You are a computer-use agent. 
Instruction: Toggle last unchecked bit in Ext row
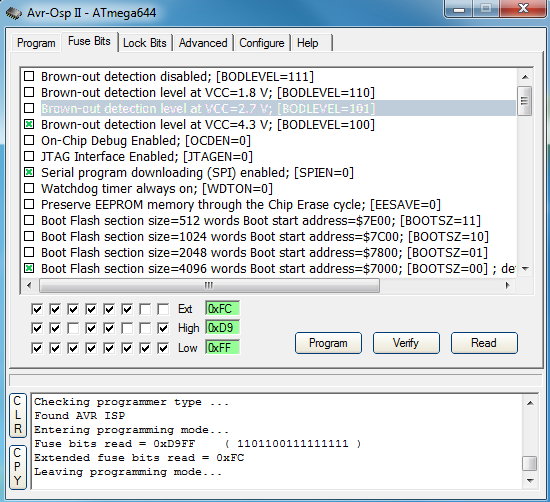[163, 309]
